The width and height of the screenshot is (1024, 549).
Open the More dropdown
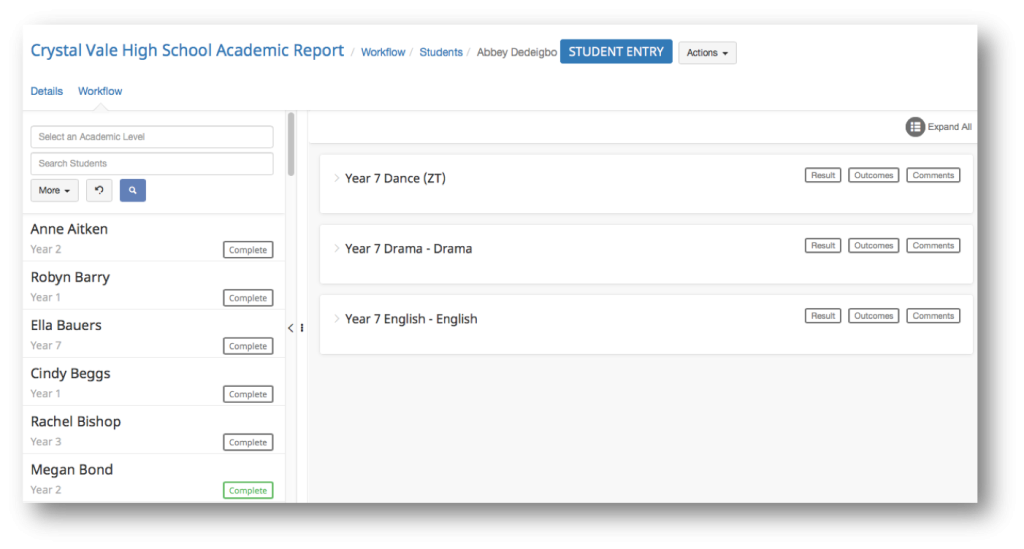tap(54, 191)
